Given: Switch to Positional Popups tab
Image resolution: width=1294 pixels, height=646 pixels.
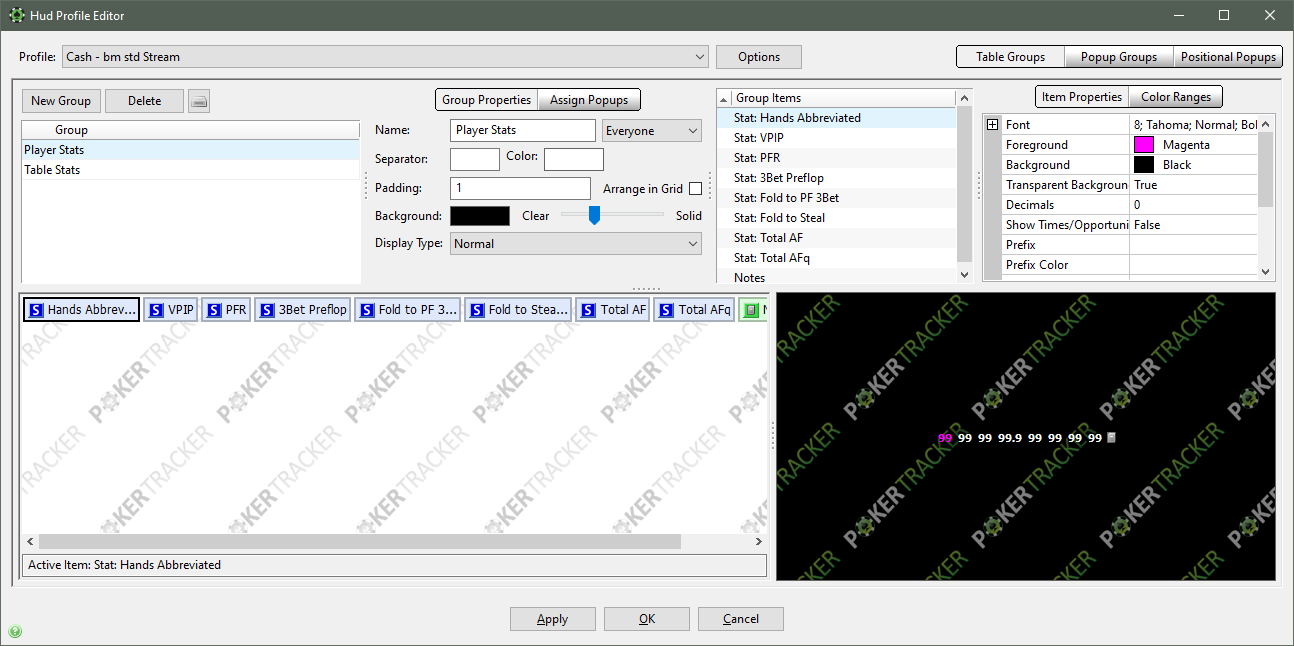Looking at the screenshot, I should 1228,57.
